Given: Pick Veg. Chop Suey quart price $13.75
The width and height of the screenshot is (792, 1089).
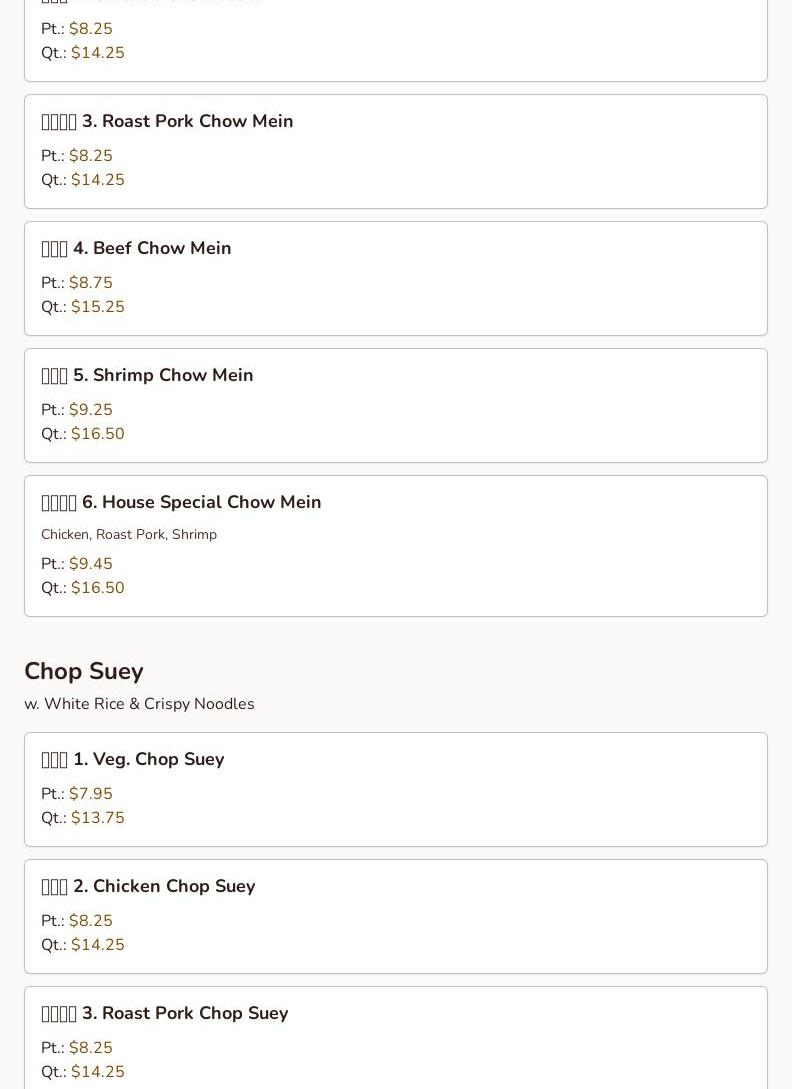Looking at the screenshot, I should 98,818.
